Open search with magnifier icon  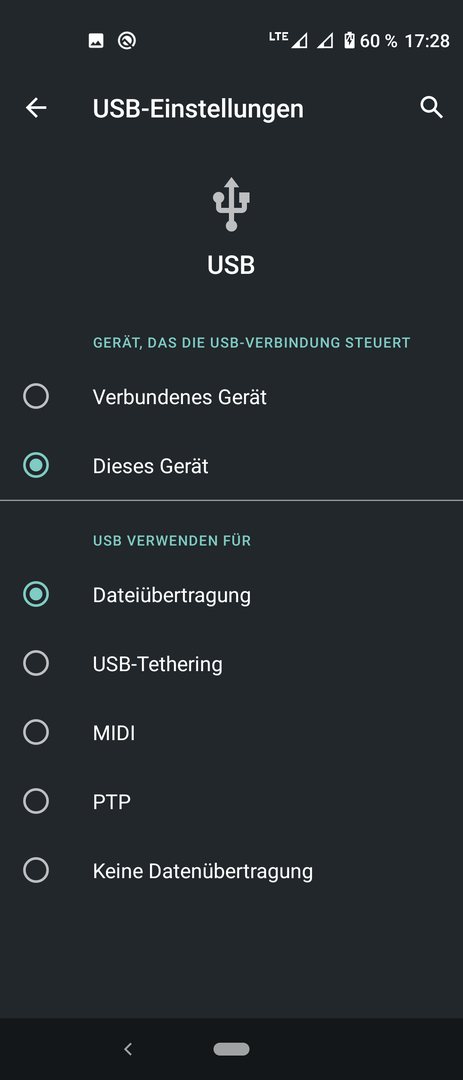431,107
